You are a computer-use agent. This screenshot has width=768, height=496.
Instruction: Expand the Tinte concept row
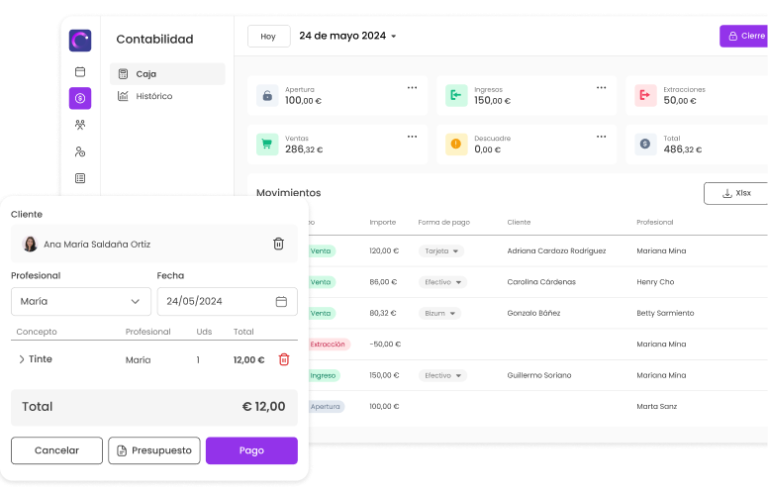point(22,360)
